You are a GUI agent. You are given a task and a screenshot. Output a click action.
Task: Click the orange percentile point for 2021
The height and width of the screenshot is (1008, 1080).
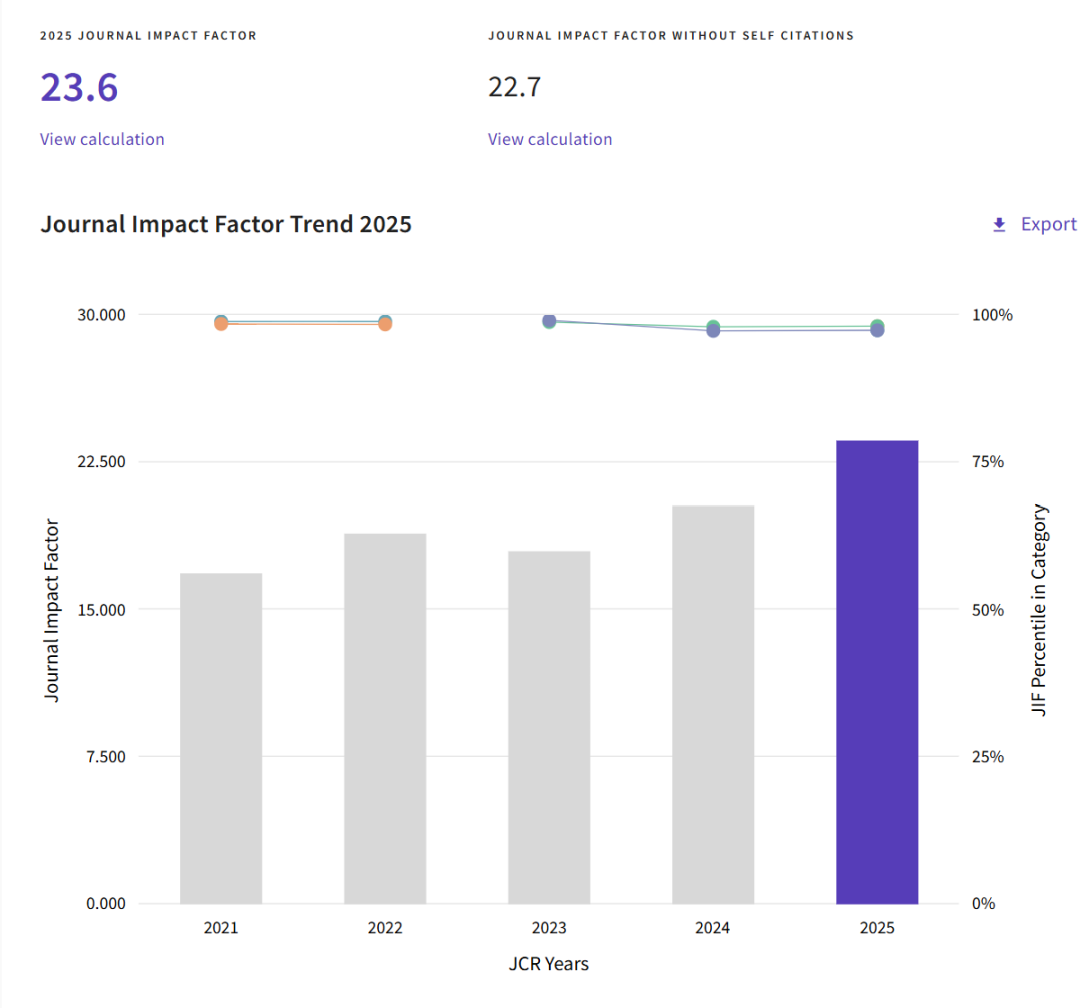coord(221,324)
